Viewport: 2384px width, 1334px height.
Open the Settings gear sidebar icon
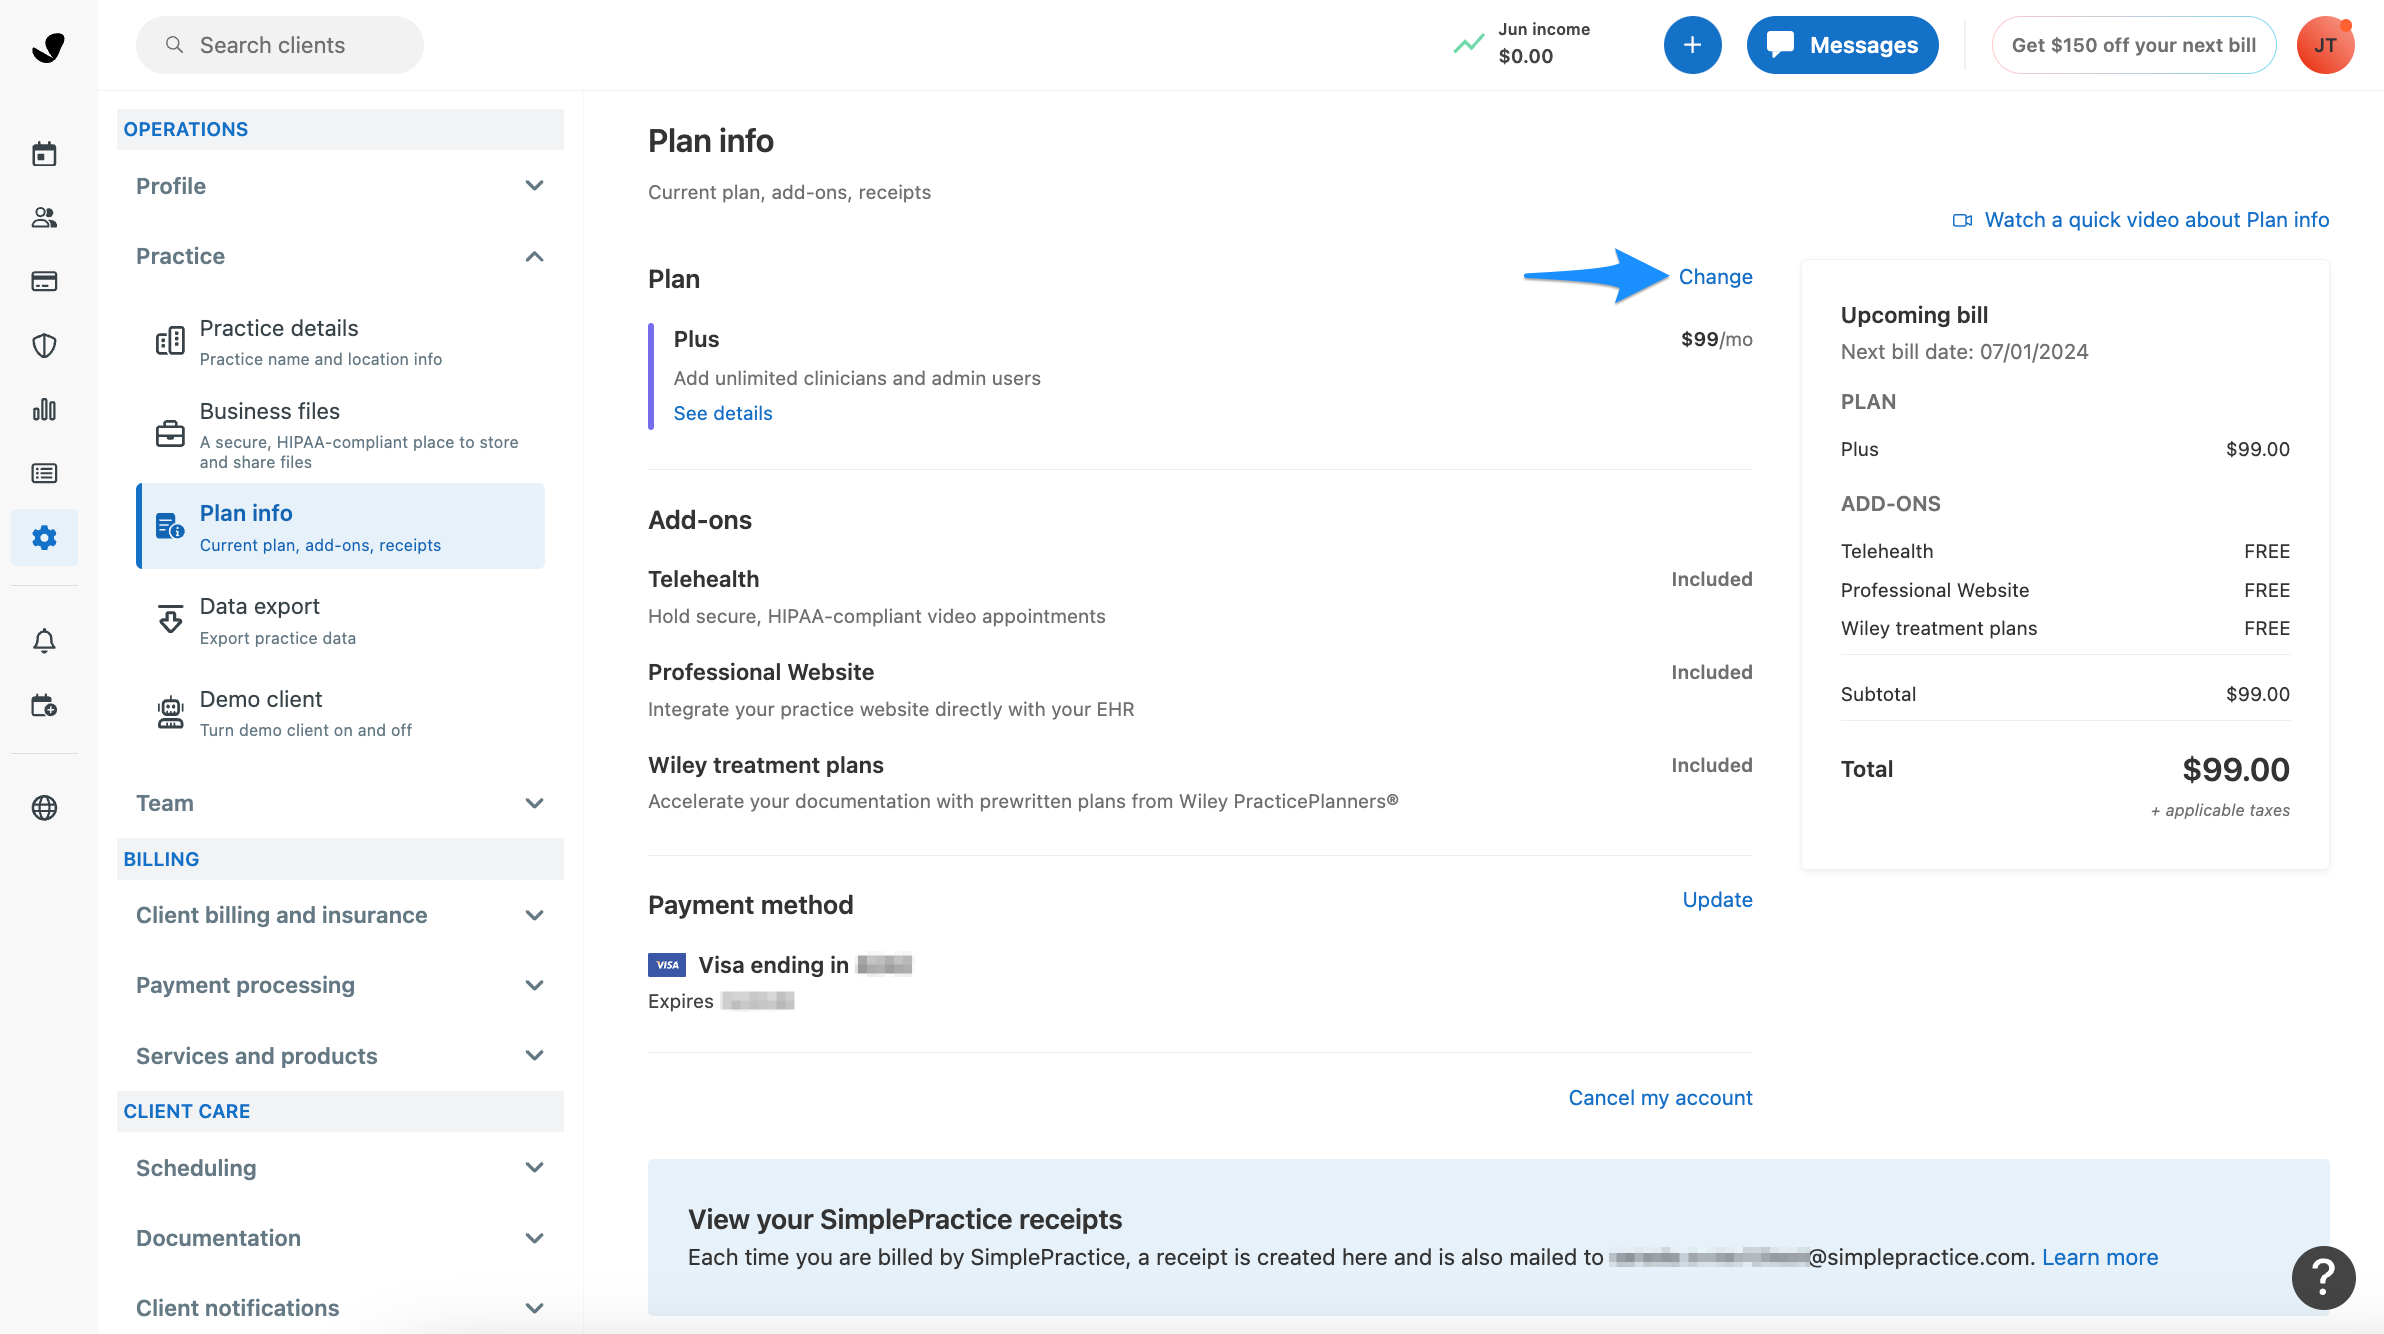[44, 537]
